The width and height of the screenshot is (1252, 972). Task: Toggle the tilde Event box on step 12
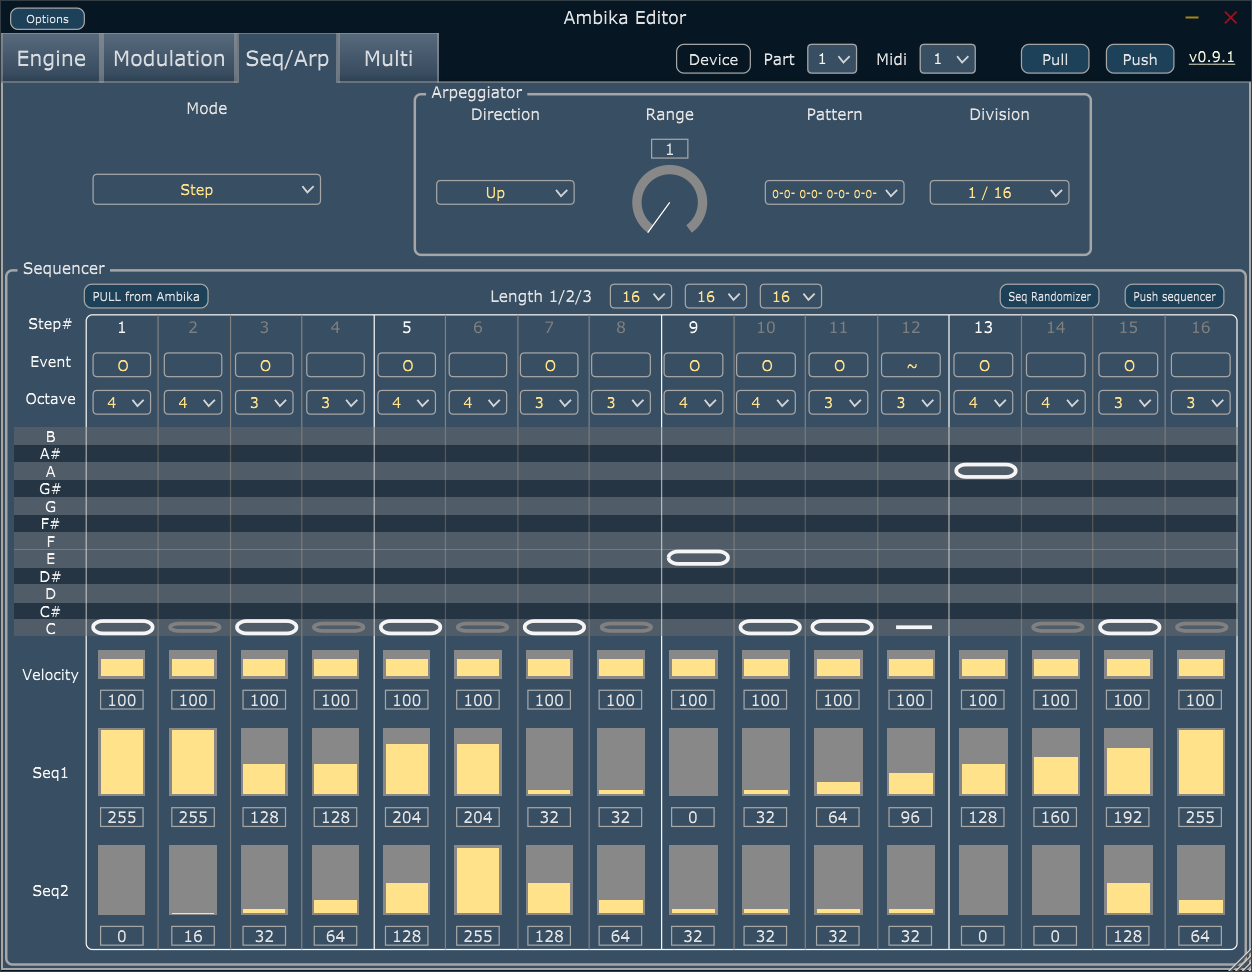(x=910, y=365)
